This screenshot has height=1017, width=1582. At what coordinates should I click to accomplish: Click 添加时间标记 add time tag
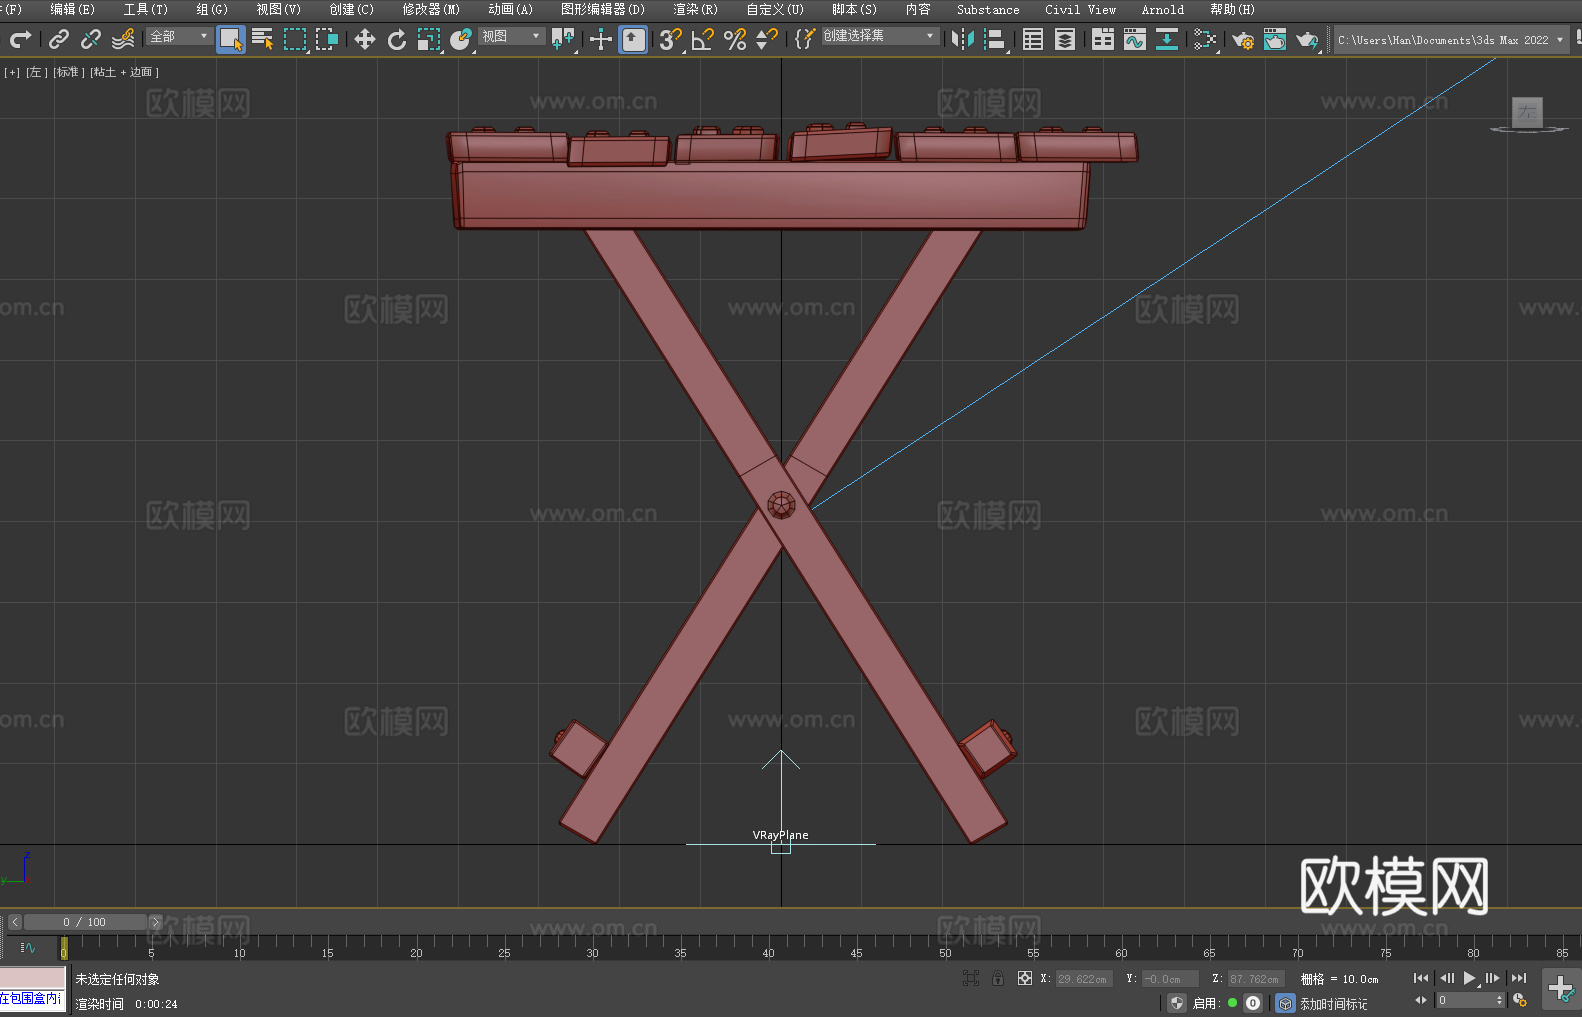coord(1334,1004)
